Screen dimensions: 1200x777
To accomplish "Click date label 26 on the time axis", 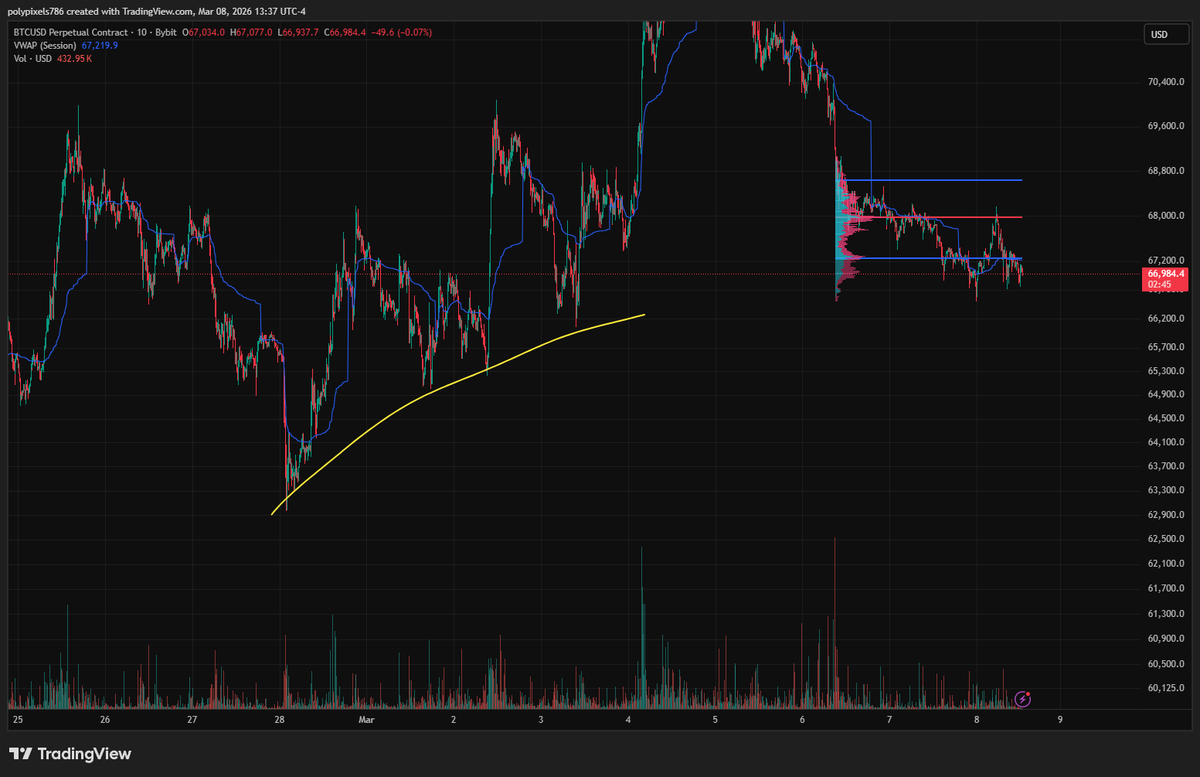I will [x=105, y=719].
